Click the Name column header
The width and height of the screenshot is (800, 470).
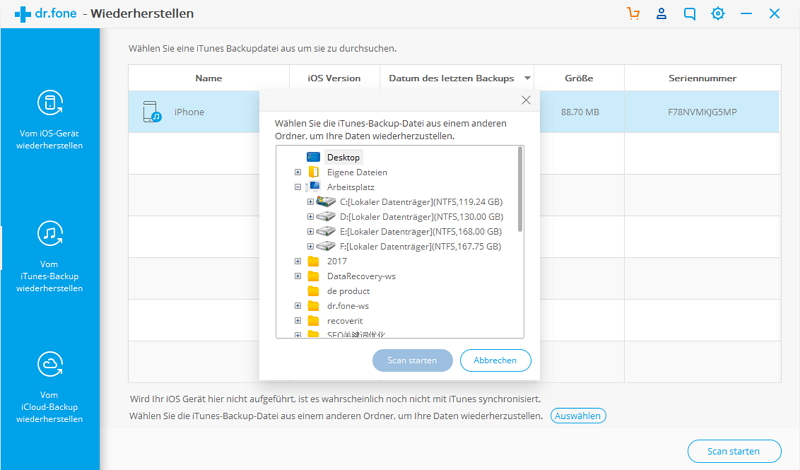[x=209, y=78]
